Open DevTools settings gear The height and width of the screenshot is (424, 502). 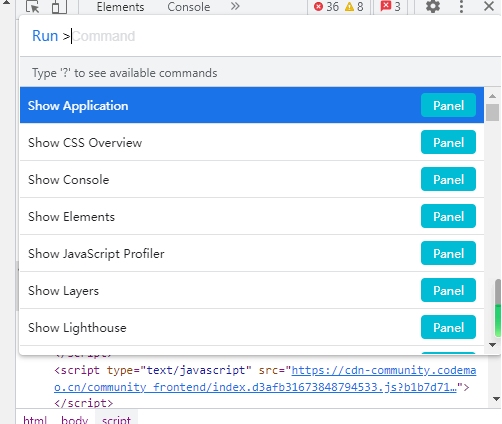click(433, 6)
